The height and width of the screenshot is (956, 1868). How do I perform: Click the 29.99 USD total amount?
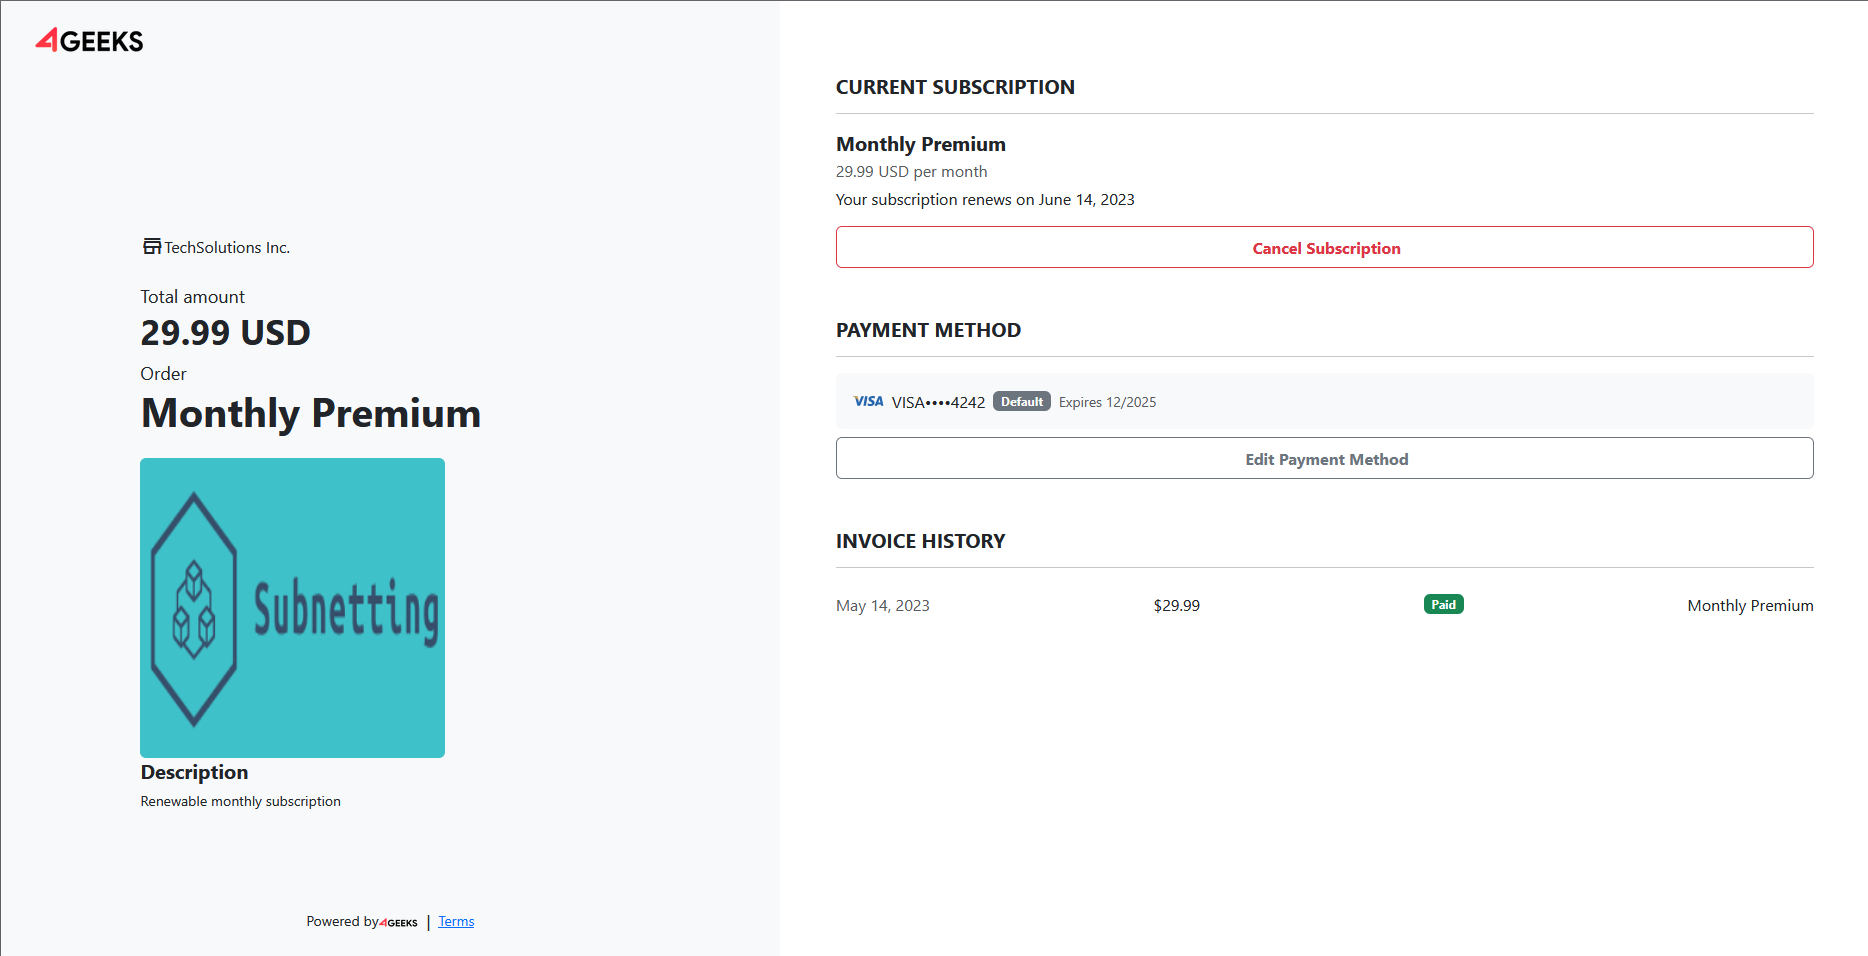225,332
